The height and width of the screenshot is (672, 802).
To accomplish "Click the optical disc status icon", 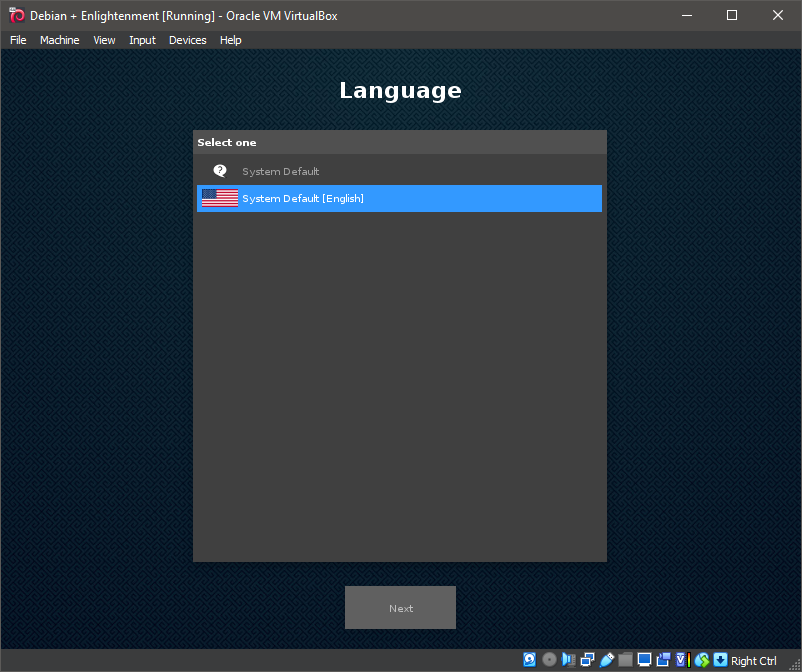I will [549, 660].
